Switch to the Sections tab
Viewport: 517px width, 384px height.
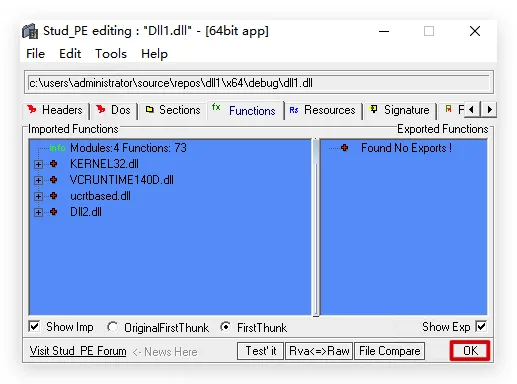173,110
